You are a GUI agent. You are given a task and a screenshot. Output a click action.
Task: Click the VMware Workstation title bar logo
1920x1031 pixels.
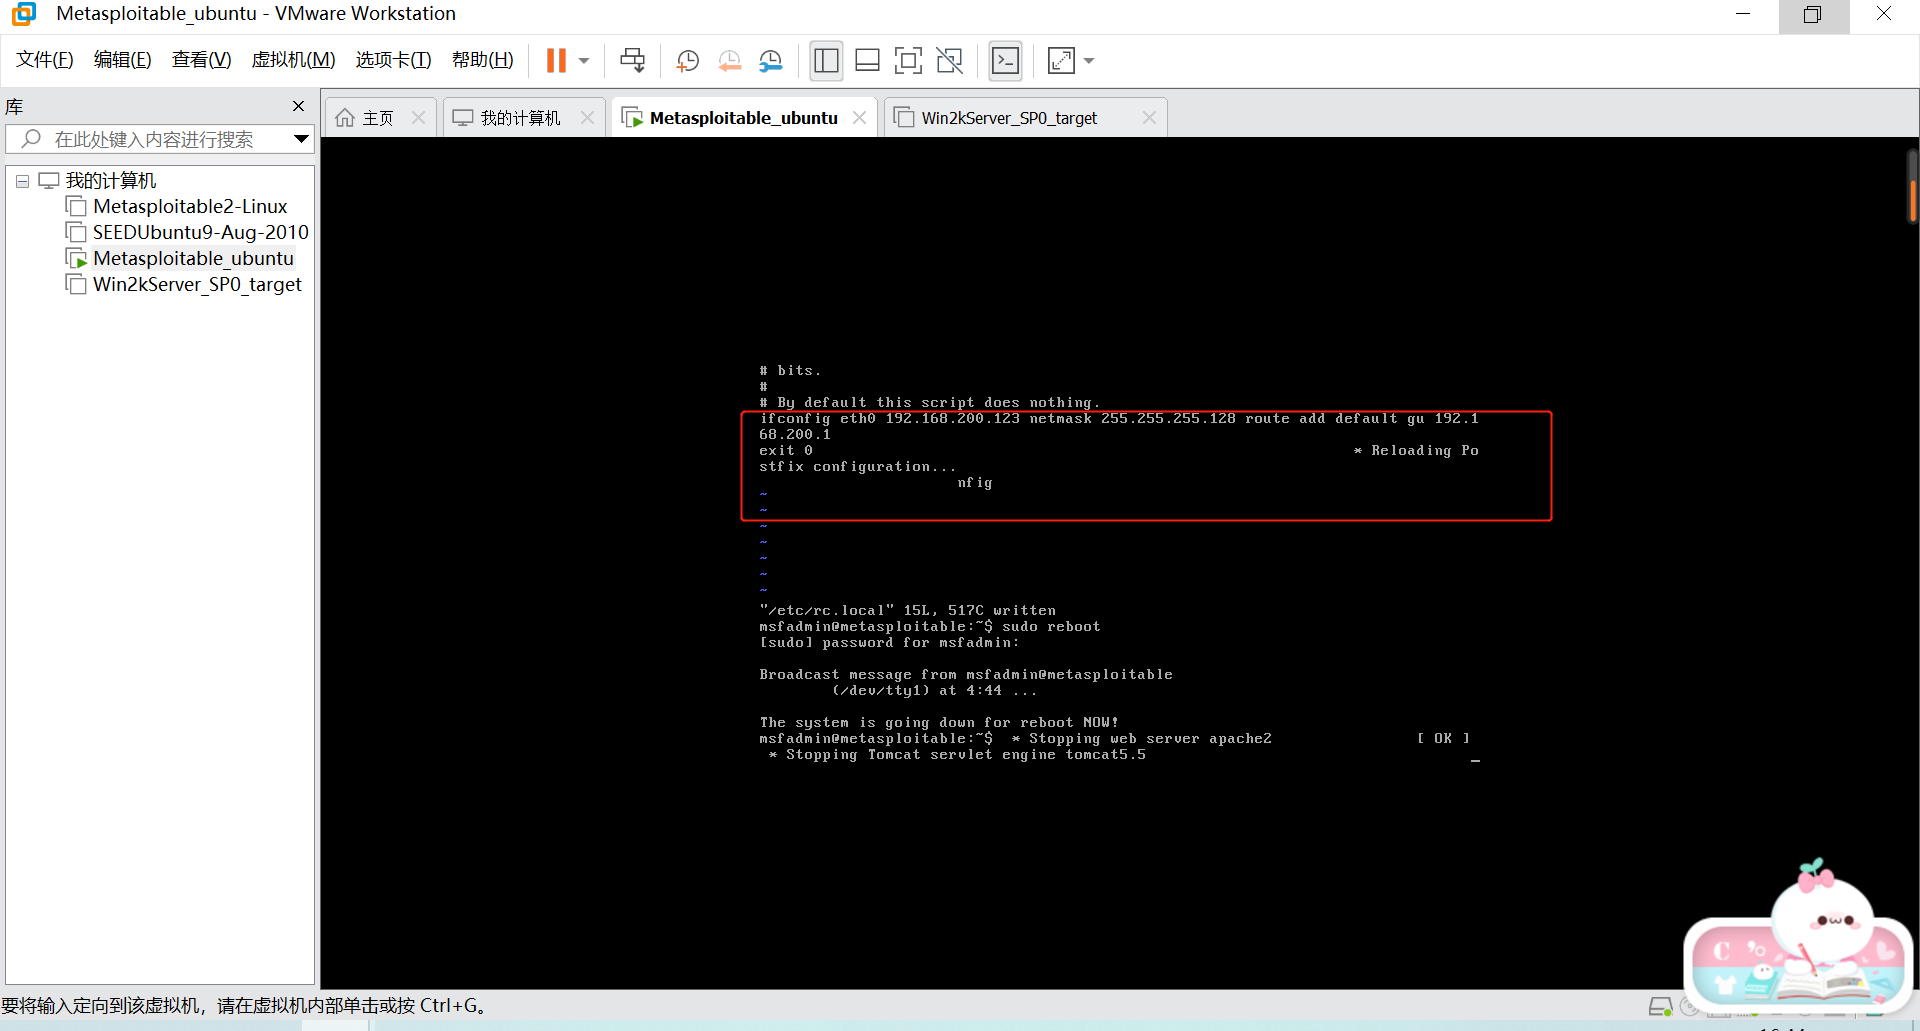coord(24,14)
